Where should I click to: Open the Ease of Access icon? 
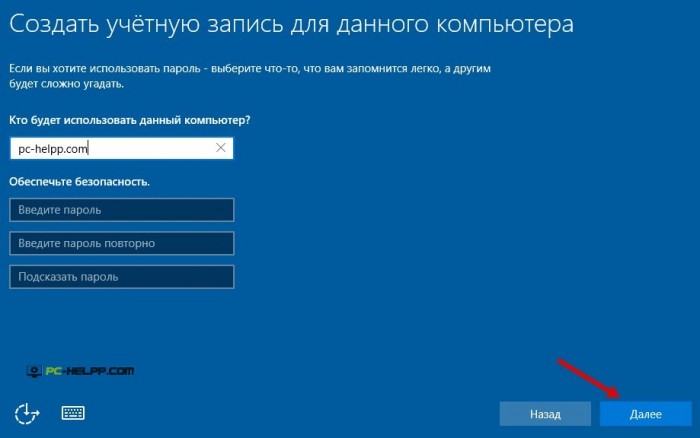(27, 413)
